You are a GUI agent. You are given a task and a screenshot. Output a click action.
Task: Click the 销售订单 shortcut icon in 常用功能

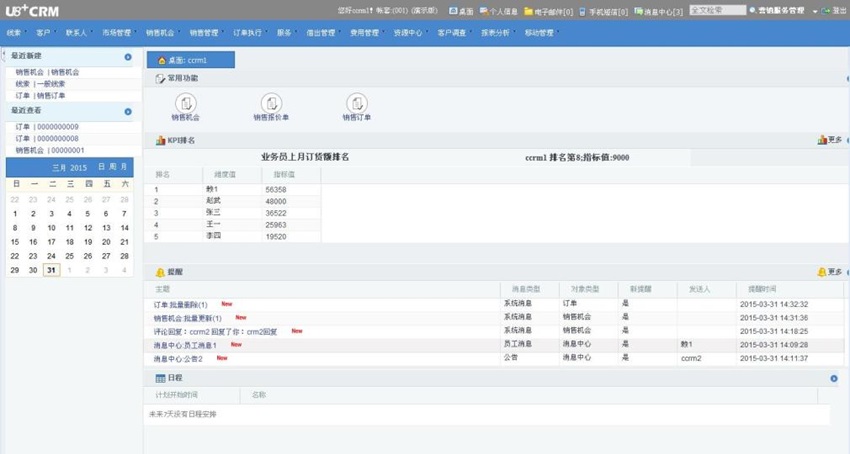(x=356, y=103)
